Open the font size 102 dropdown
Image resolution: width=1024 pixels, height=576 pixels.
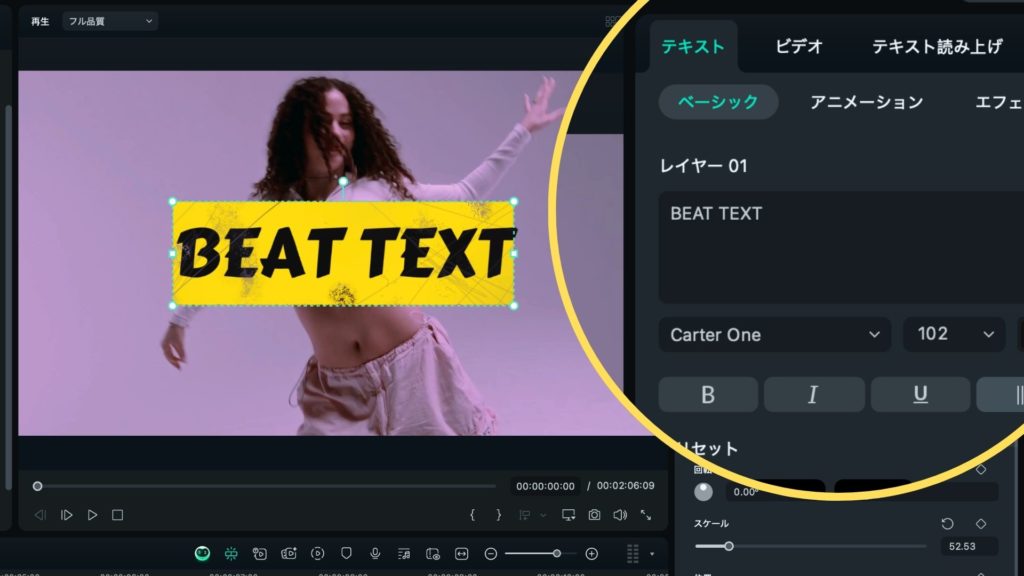(954, 335)
